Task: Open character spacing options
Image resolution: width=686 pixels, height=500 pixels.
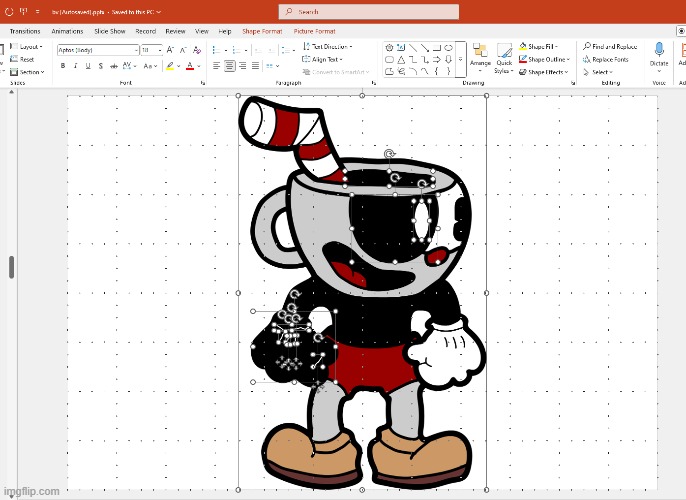Action: click(130, 66)
